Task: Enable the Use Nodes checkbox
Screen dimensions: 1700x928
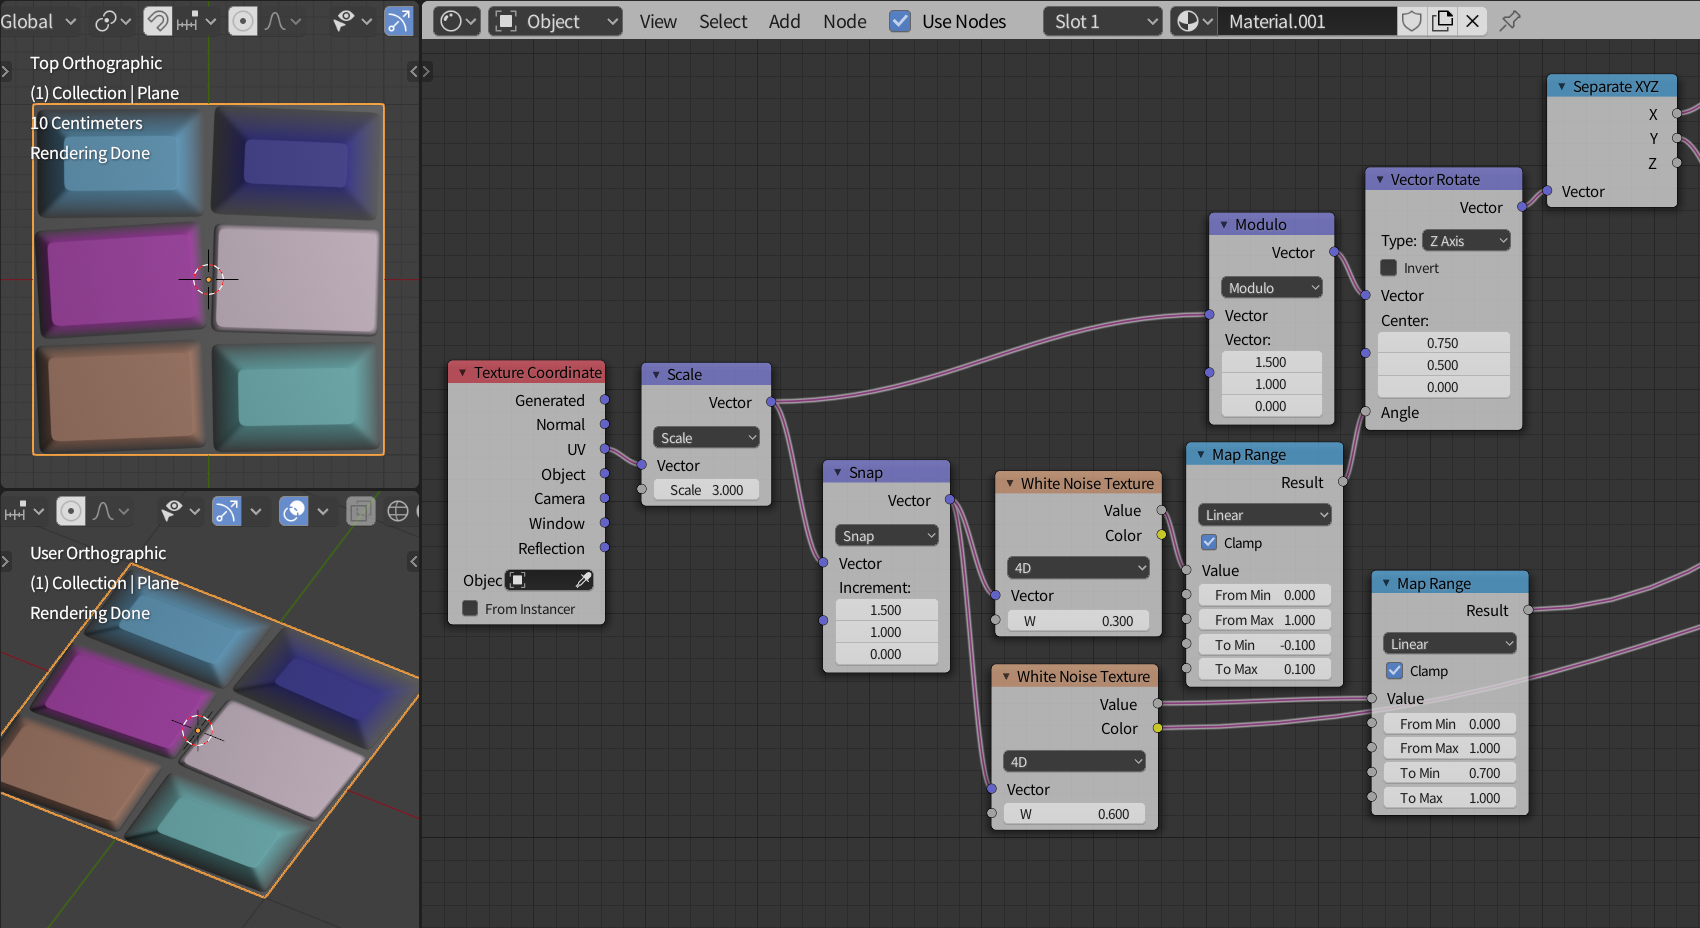Action: point(901,21)
